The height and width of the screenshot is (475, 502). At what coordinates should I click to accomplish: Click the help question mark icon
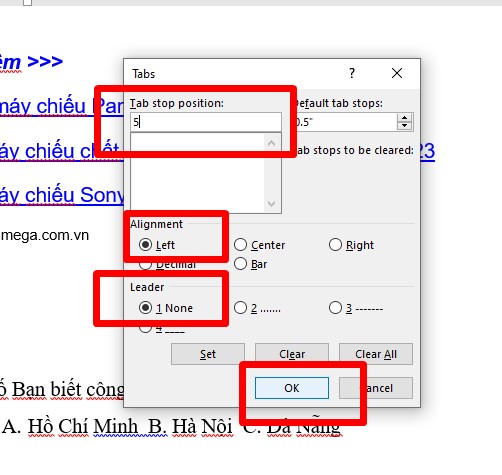pos(352,73)
